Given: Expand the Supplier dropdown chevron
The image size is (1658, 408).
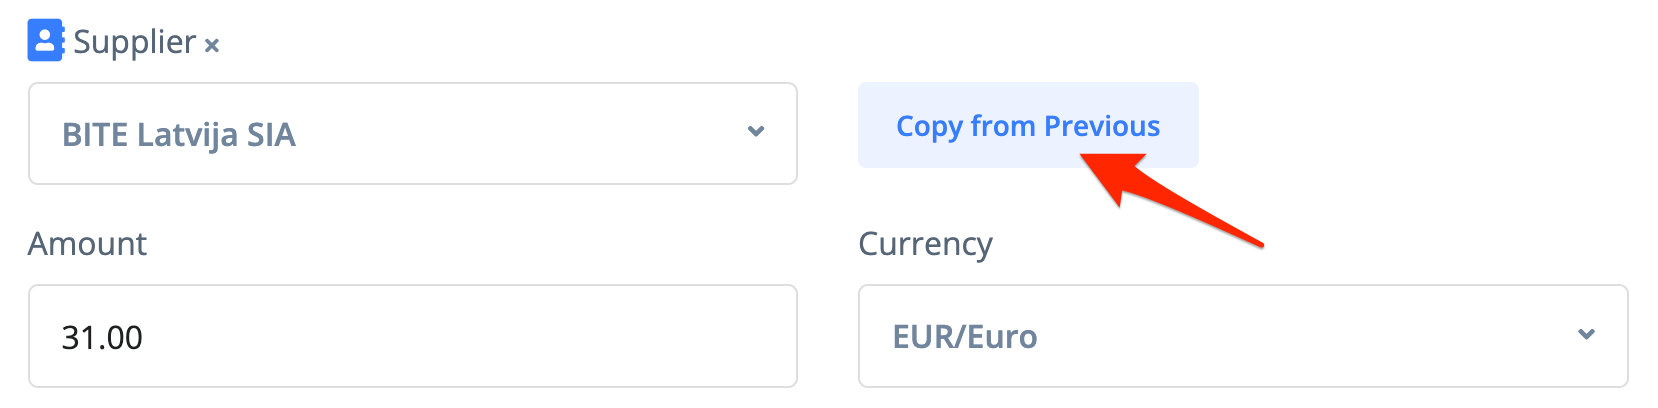Looking at the screenshot, I should [756, 132].
